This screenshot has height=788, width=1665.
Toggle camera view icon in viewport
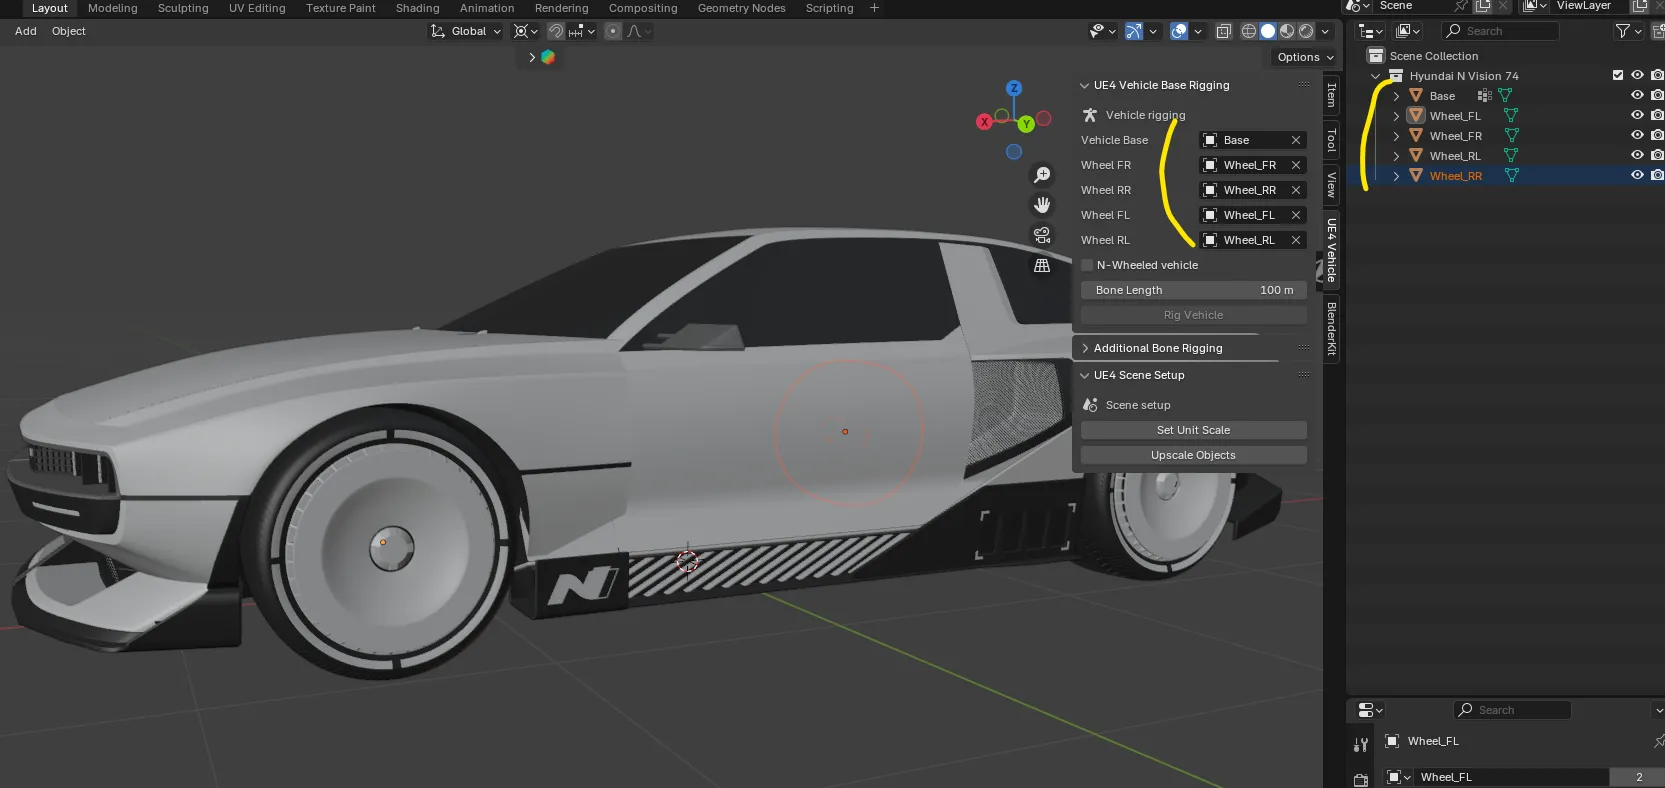(1042, 235)
